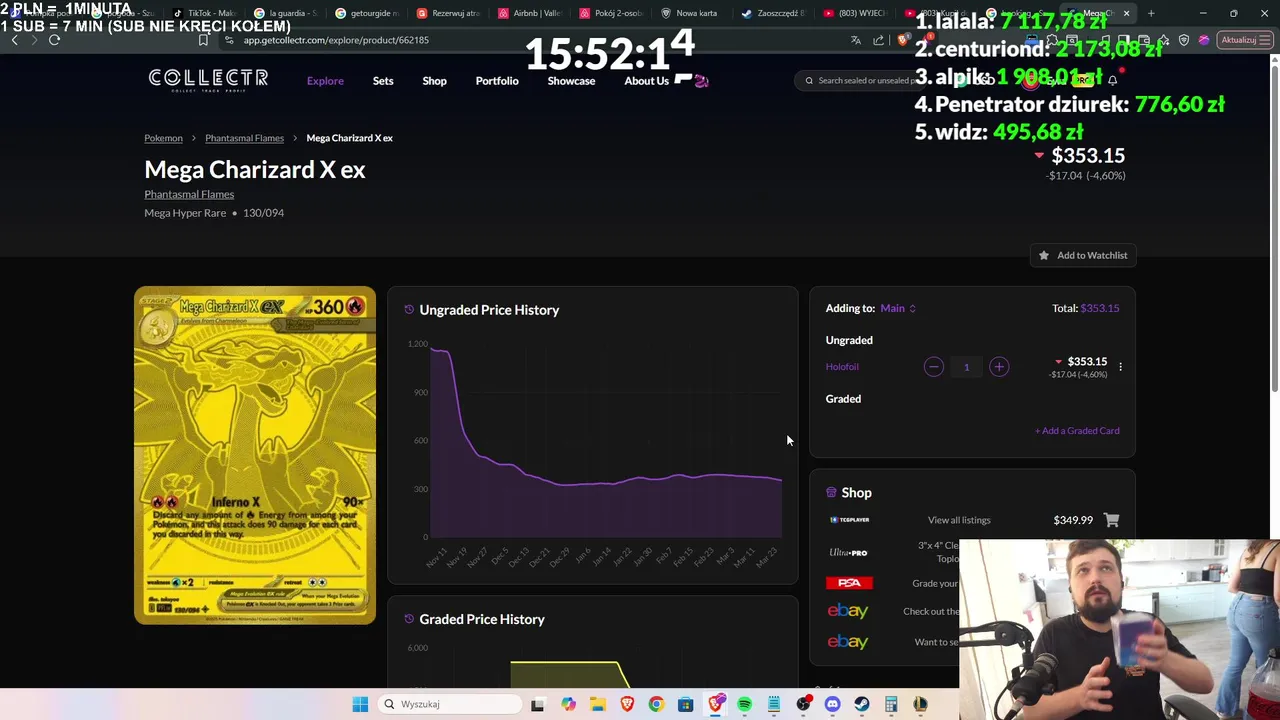Reload the page with browser refresh button
The image size is (1280, 720).
[x=54, y=40]
